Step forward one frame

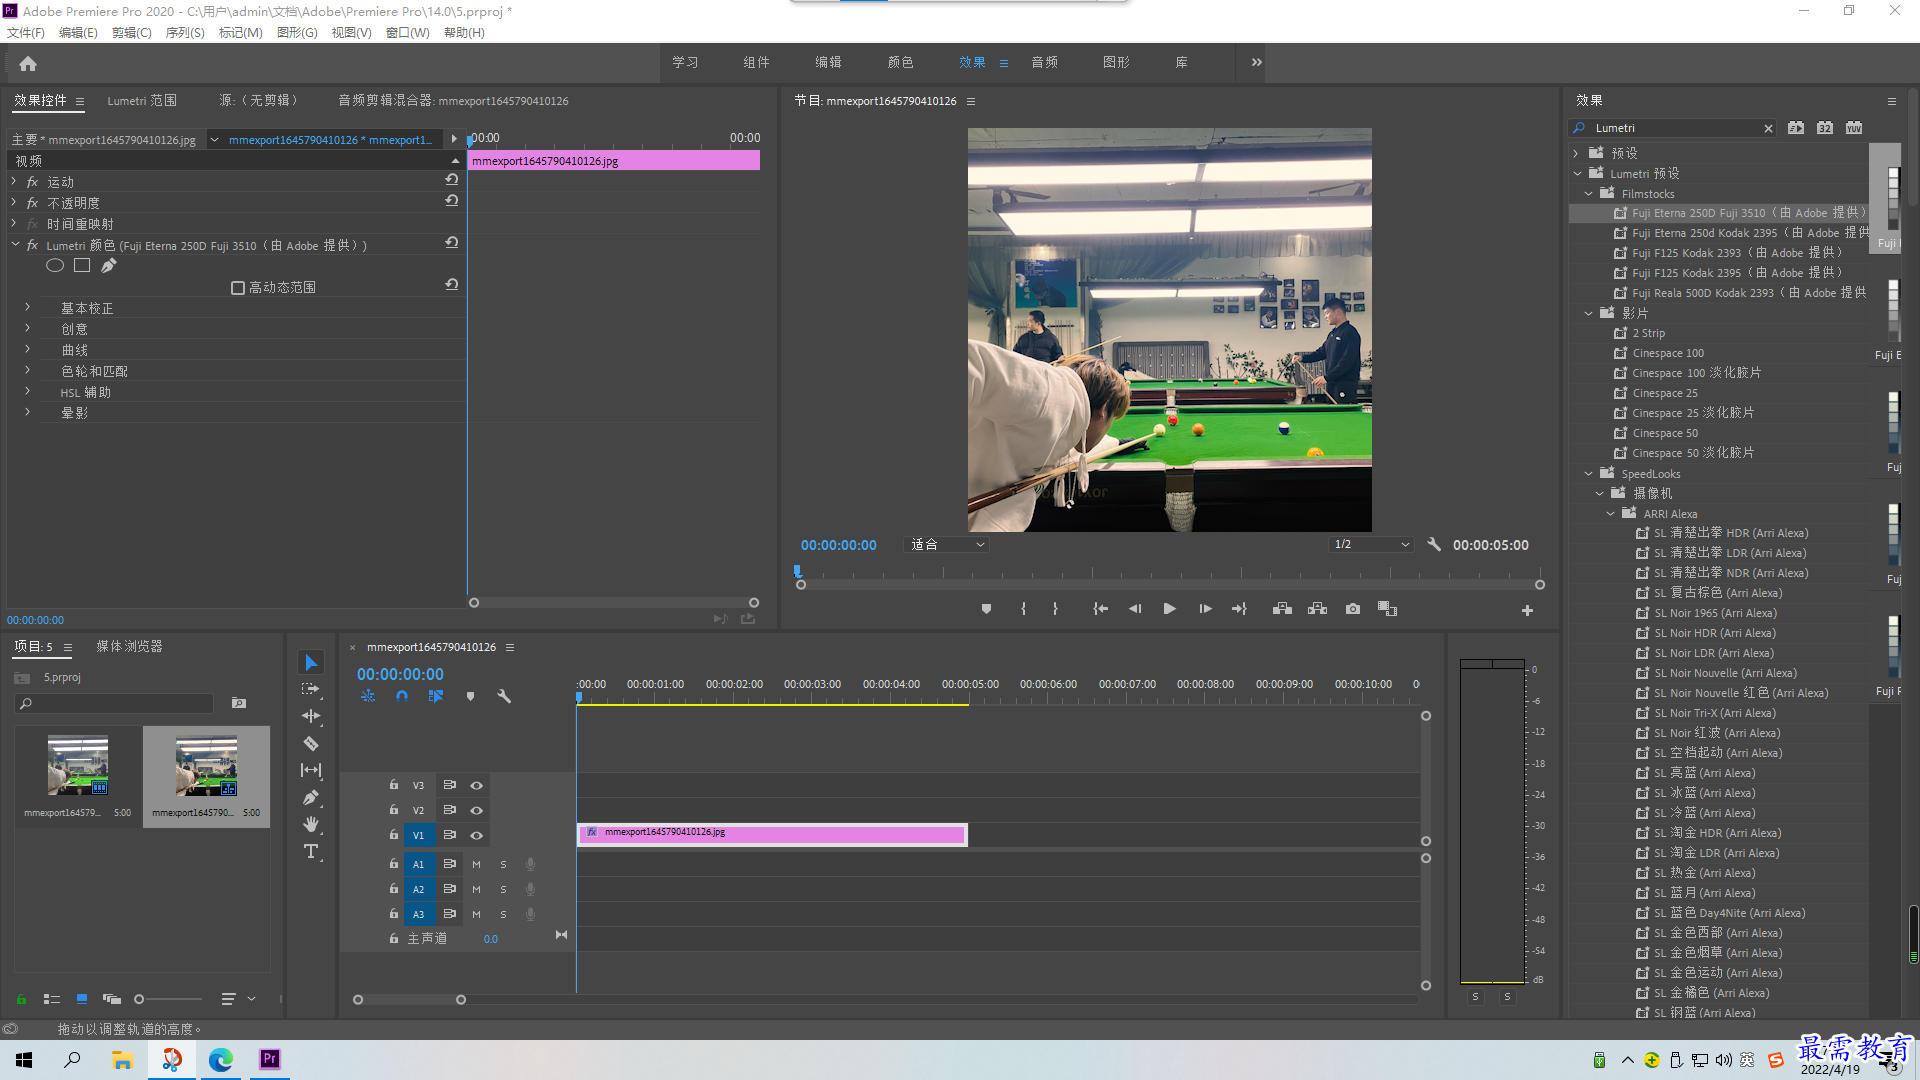(x=1205, y=609)
